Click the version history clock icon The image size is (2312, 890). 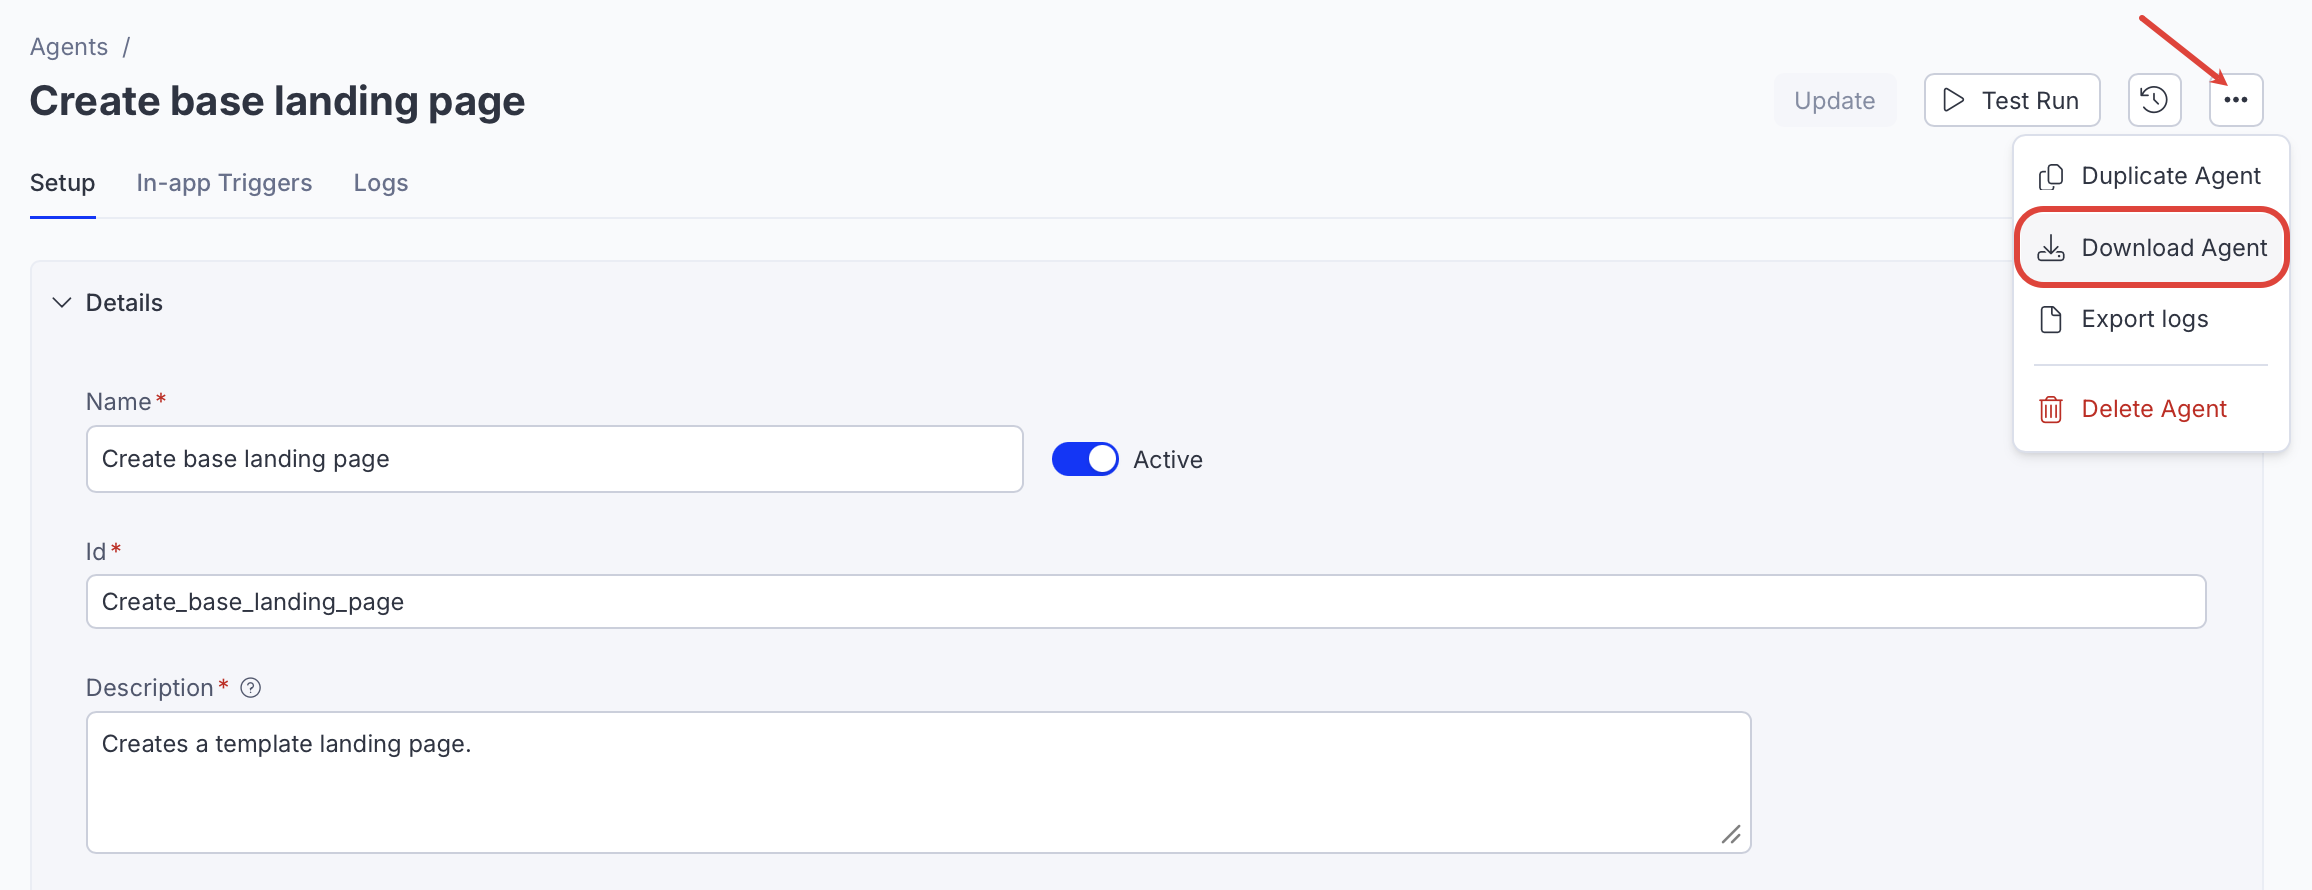pos(2155,100)
